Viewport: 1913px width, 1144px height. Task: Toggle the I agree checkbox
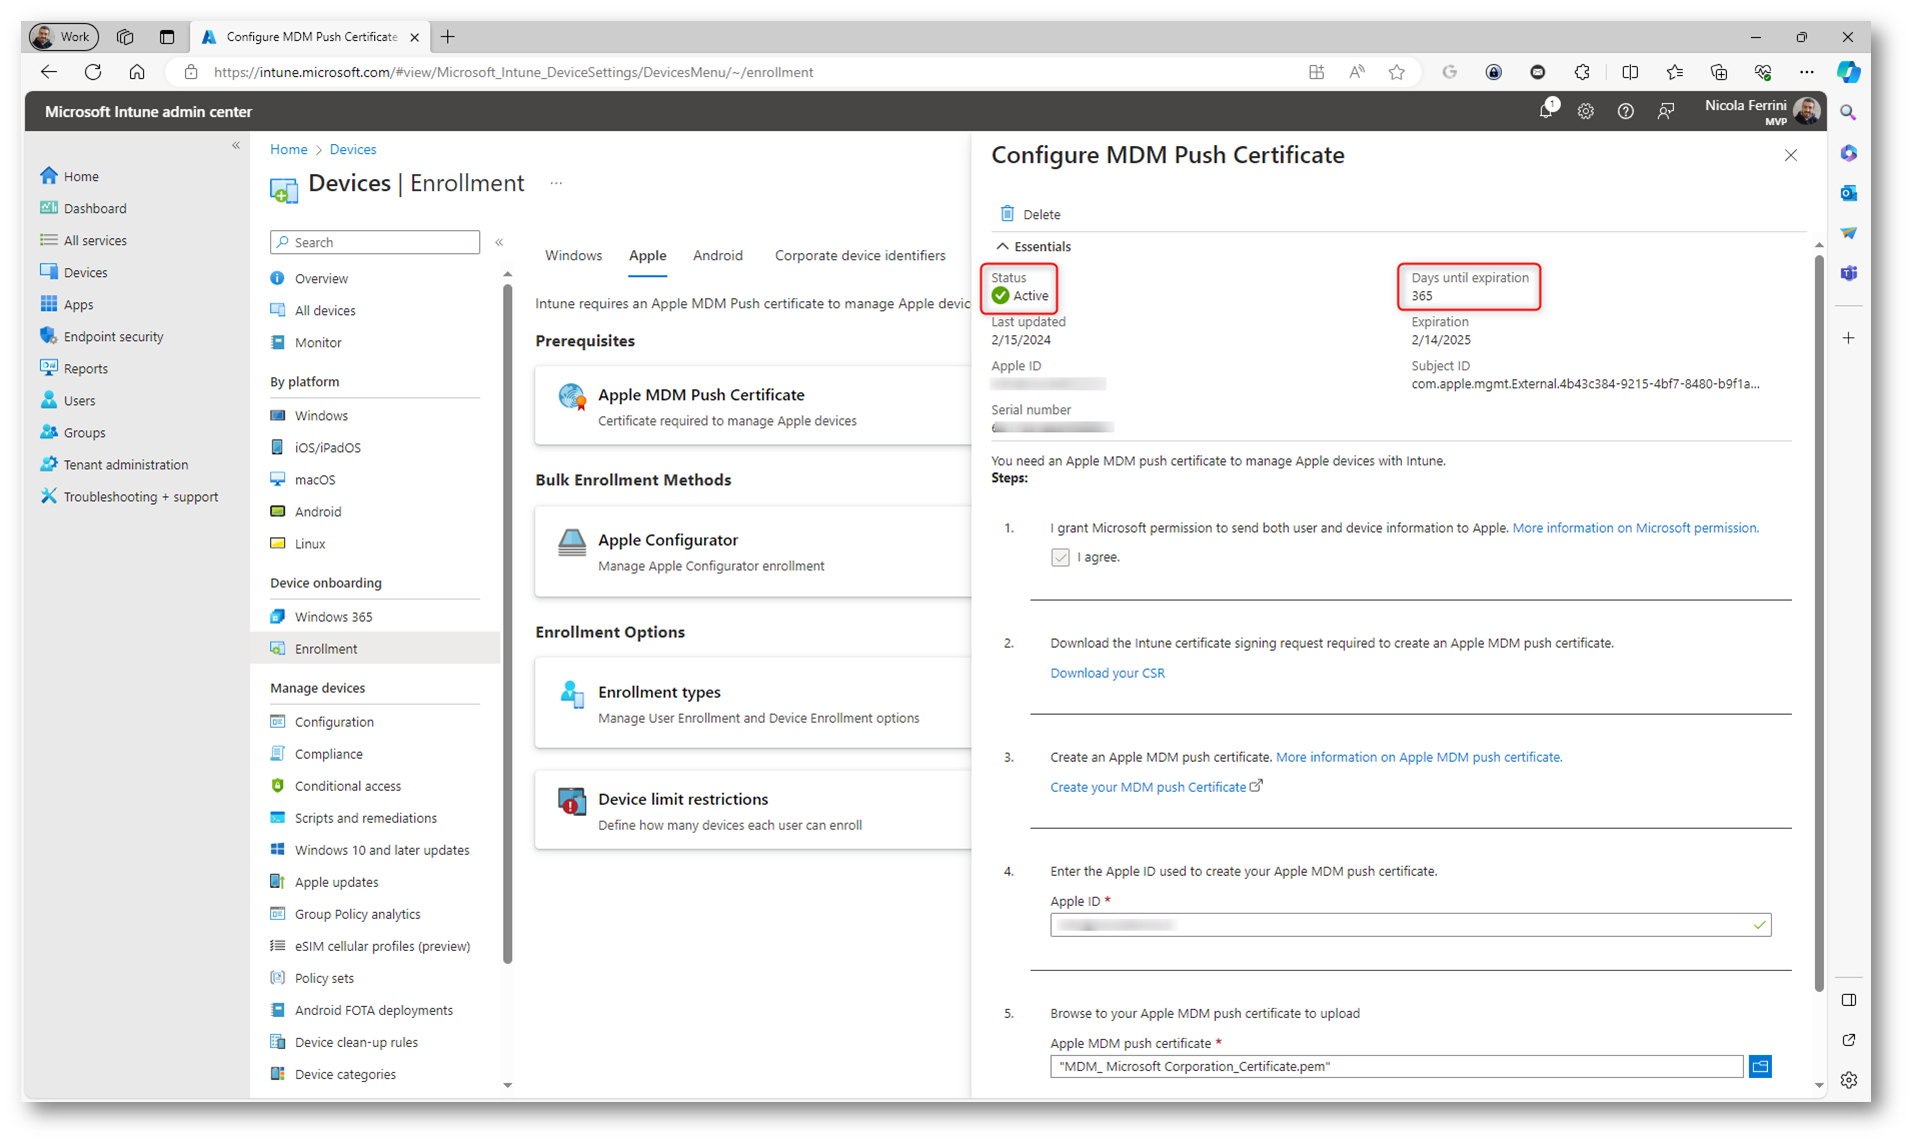(1060, 557)
